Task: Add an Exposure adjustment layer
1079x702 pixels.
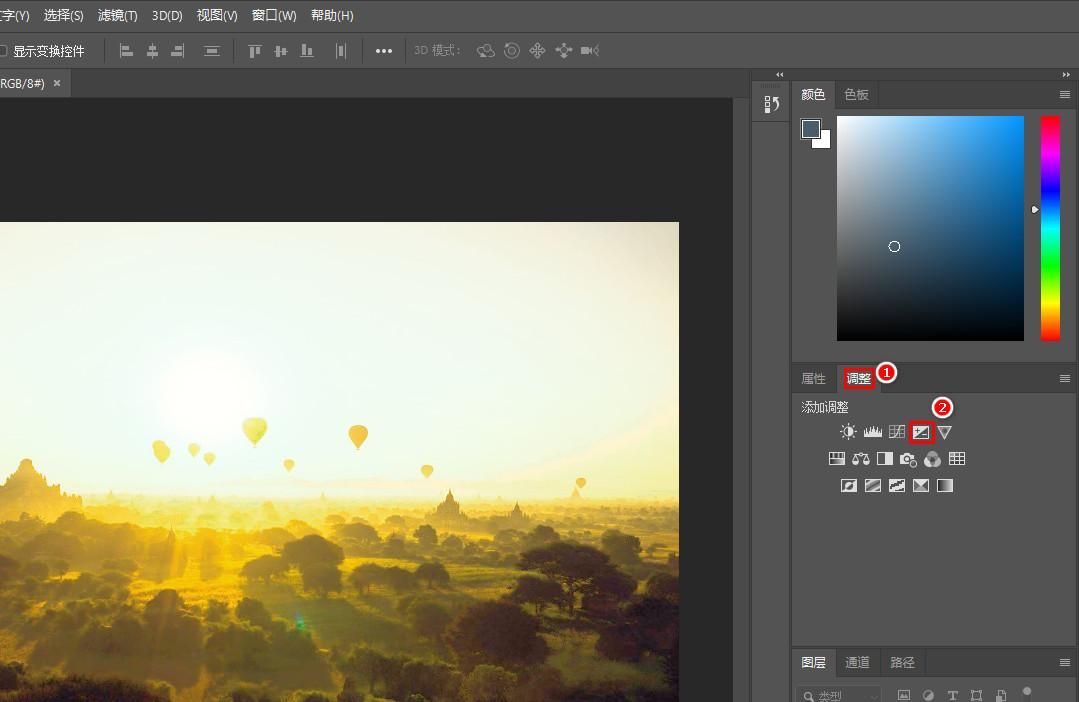Action: tap(921, 432)
